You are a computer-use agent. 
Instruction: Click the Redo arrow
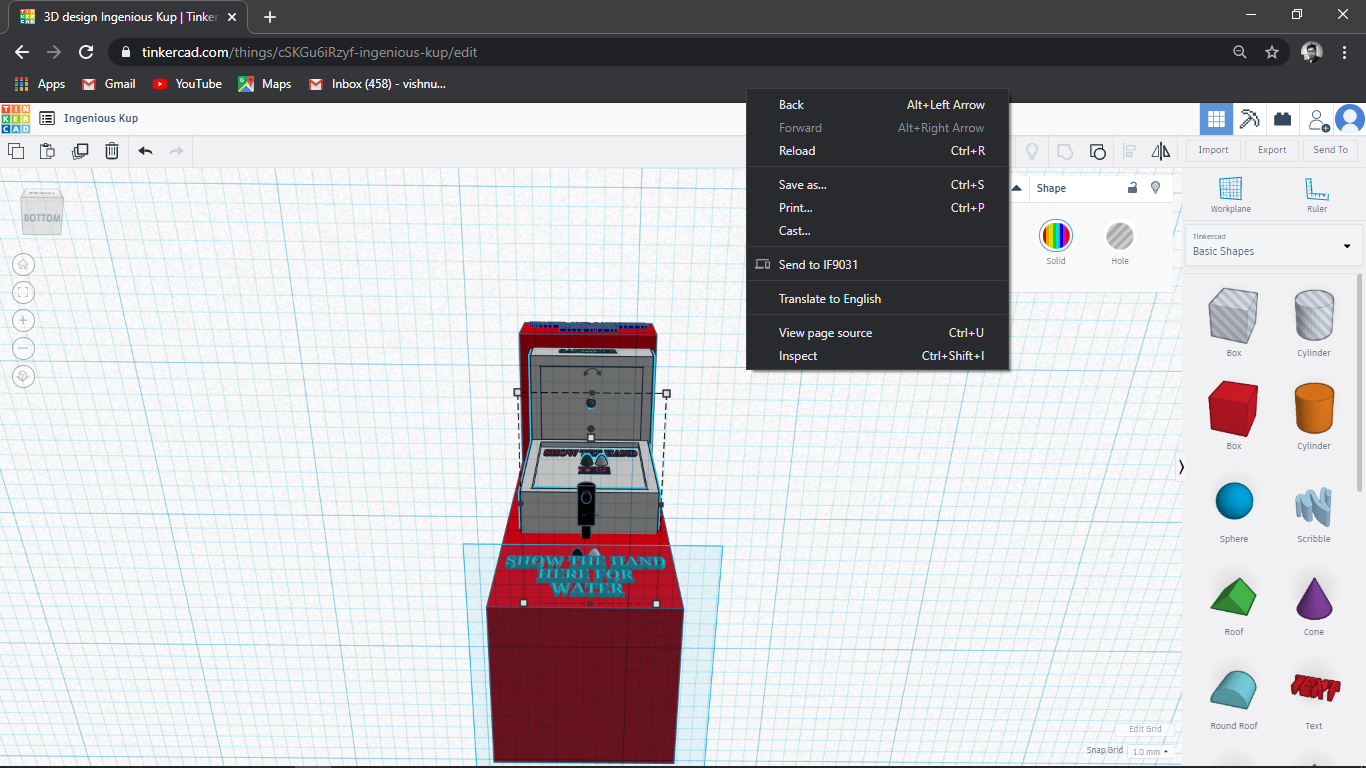tap(177, 151)
